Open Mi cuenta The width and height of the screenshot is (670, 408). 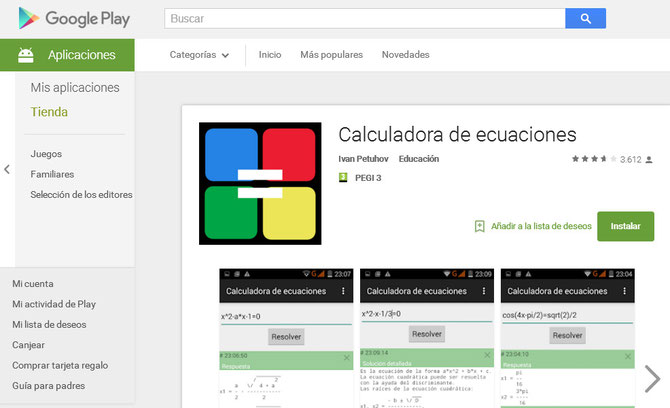pyautogui.click(x=33, y=284)
